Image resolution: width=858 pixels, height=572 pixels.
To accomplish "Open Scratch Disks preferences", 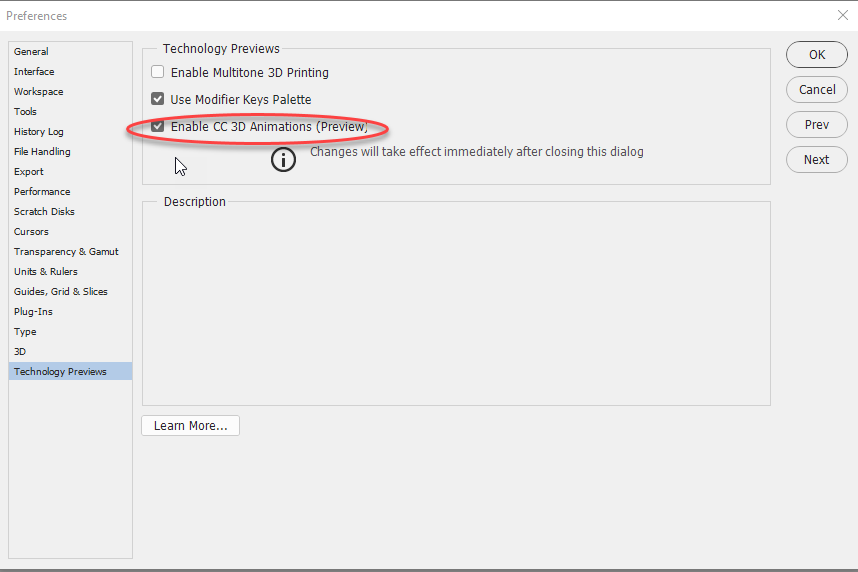I will (44, 211).
